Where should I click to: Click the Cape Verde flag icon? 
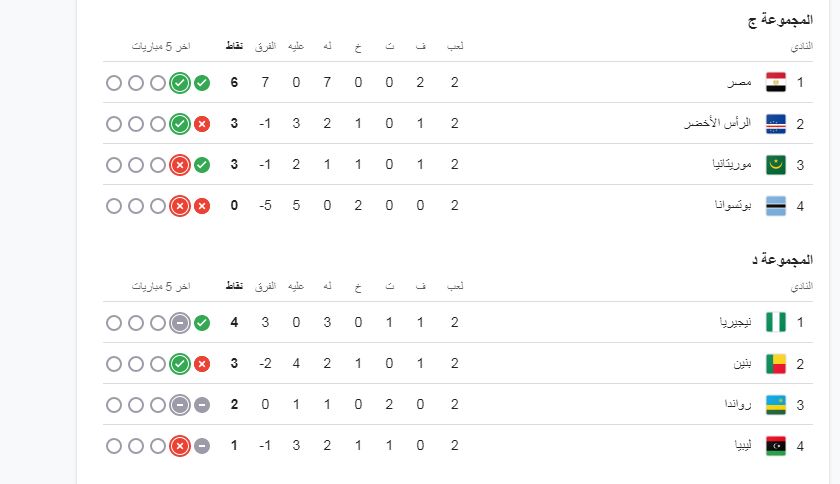click(775, 124)
